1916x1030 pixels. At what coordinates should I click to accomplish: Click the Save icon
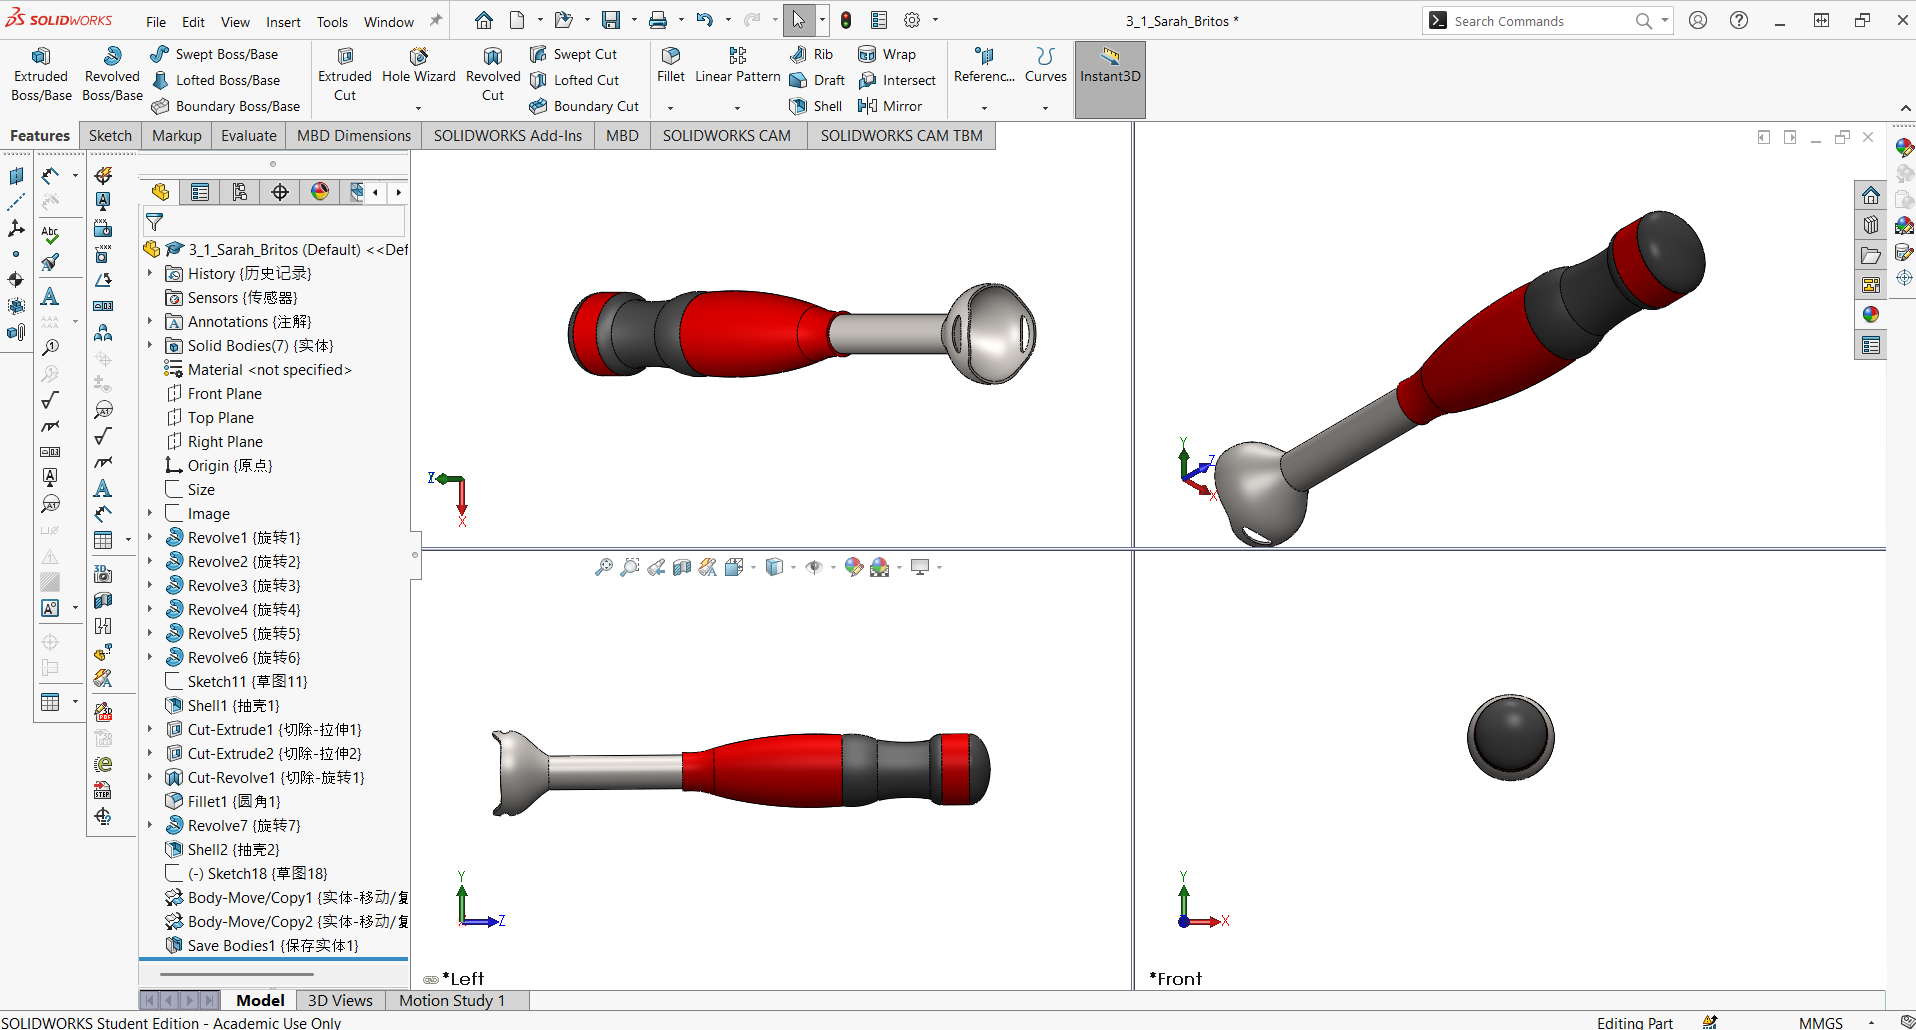pos(611,20)
